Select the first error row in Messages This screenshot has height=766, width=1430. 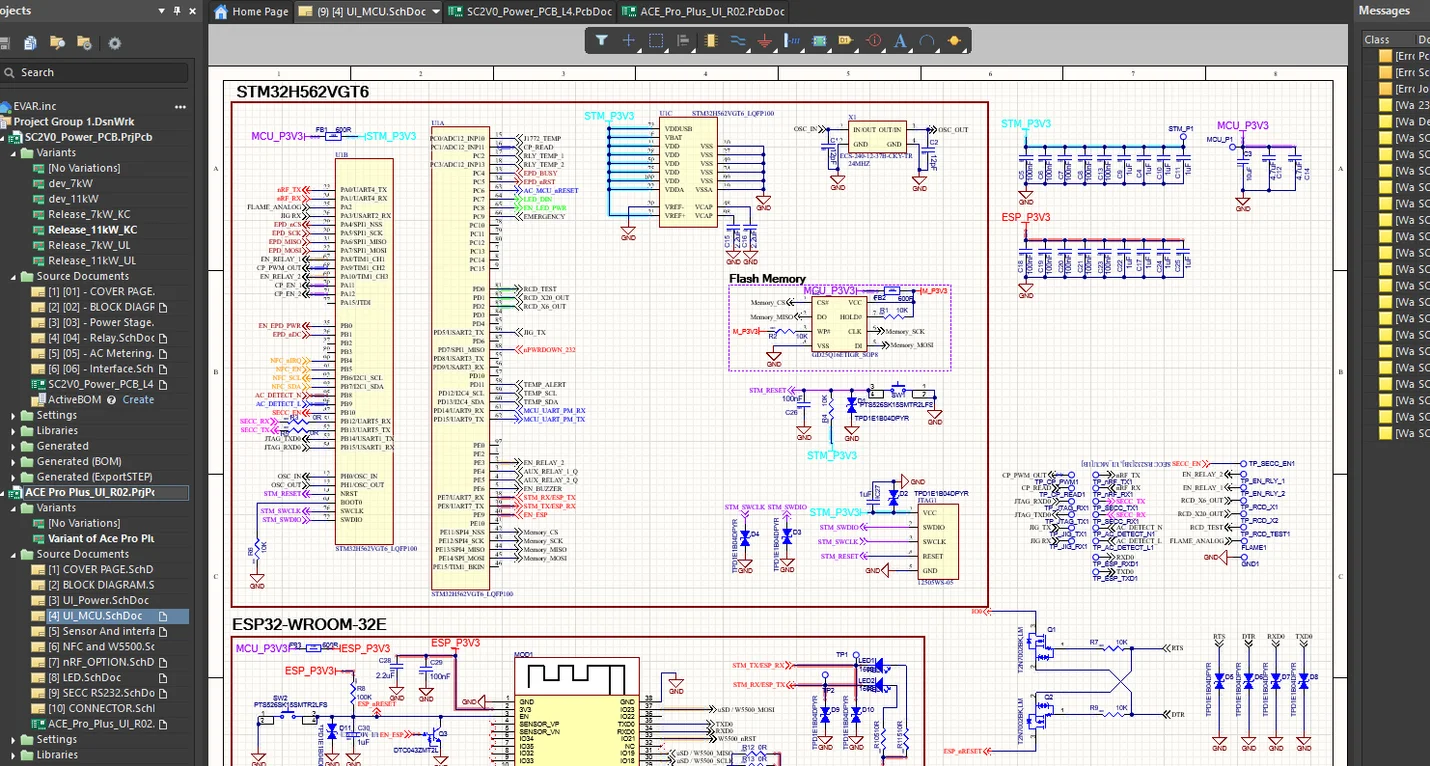[1404, 56]
